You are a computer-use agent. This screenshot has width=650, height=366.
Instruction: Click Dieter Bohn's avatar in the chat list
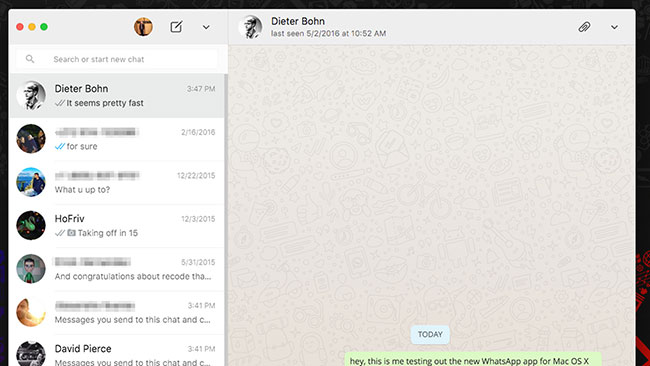[31, 95]
